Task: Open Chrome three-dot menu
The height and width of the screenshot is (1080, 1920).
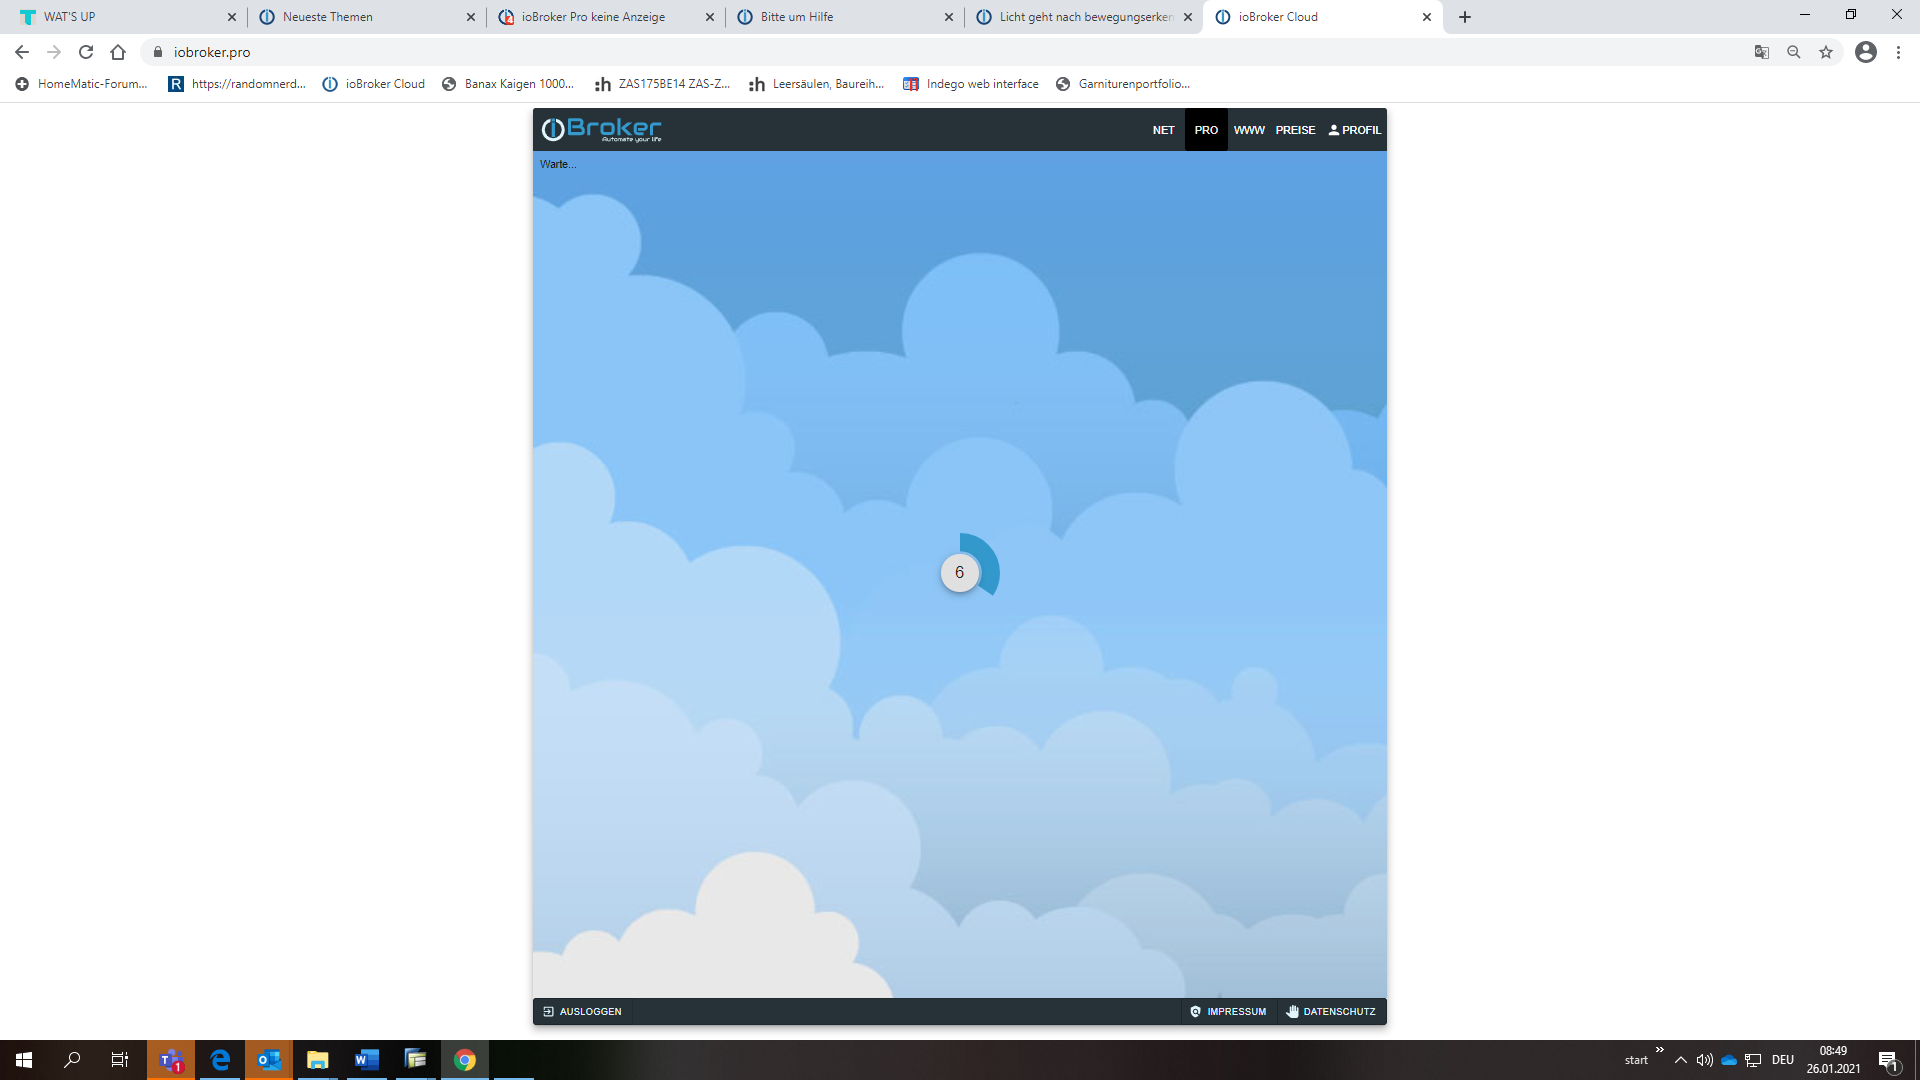Action: click(1898, 52)
